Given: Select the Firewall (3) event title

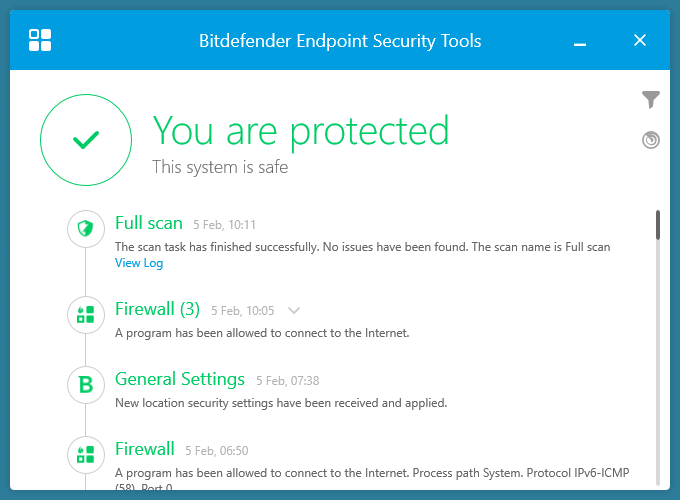Looking at the screenshot, I should 157,309.
